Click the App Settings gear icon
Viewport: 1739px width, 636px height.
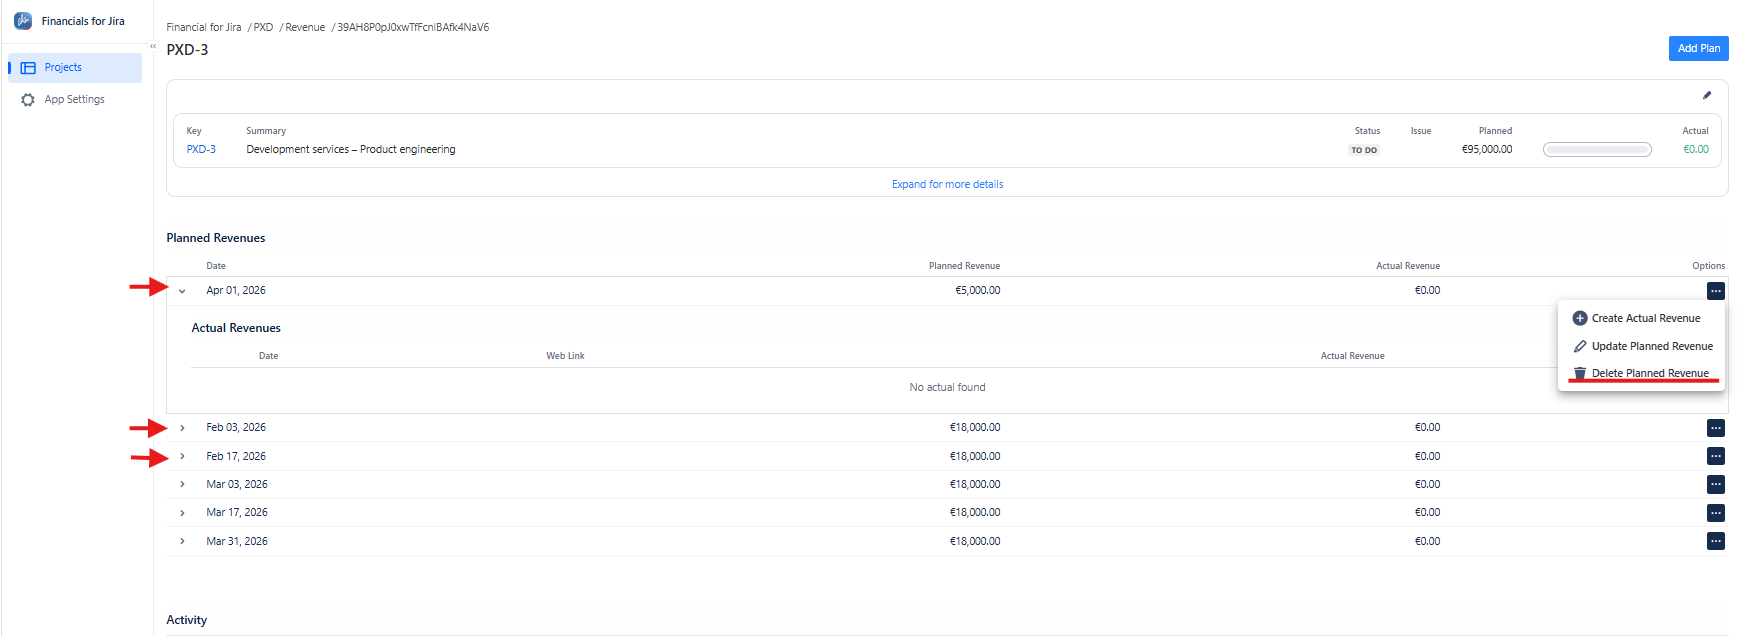click(28, 100)
